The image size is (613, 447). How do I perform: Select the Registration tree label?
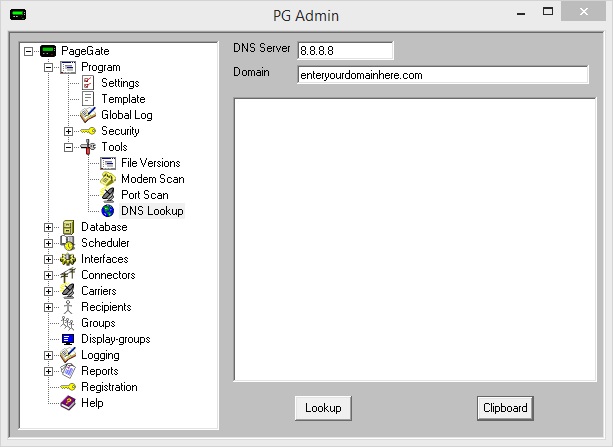[109, 387]
